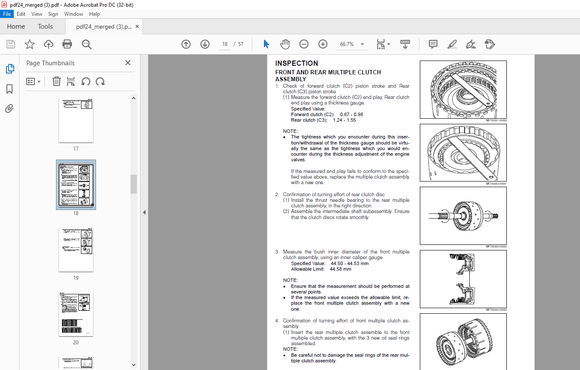Image resolution: width=580 pixels, height=370 pixels.
Task: Open the Sign menu
Action: click(x=53, y=14)
